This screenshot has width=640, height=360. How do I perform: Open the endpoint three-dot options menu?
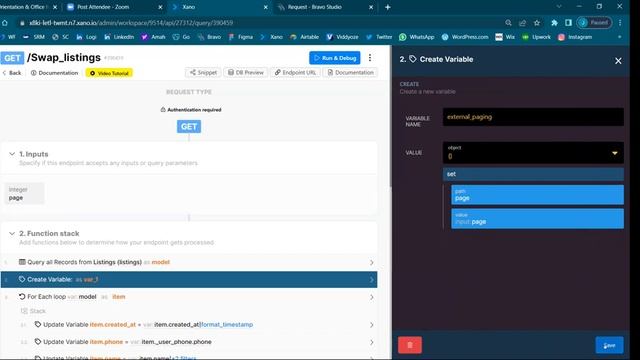[370, 58]
